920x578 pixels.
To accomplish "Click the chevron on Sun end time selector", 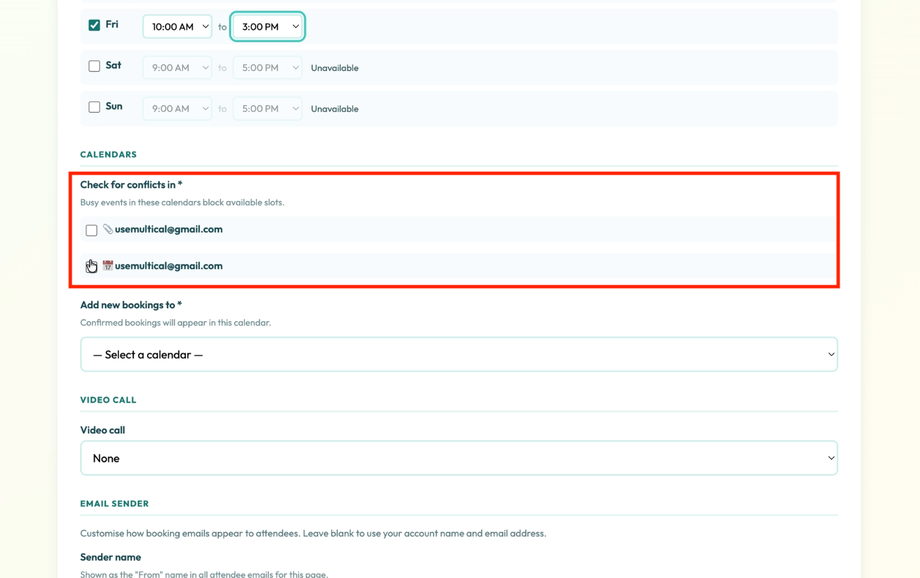I will pos(295,108).
